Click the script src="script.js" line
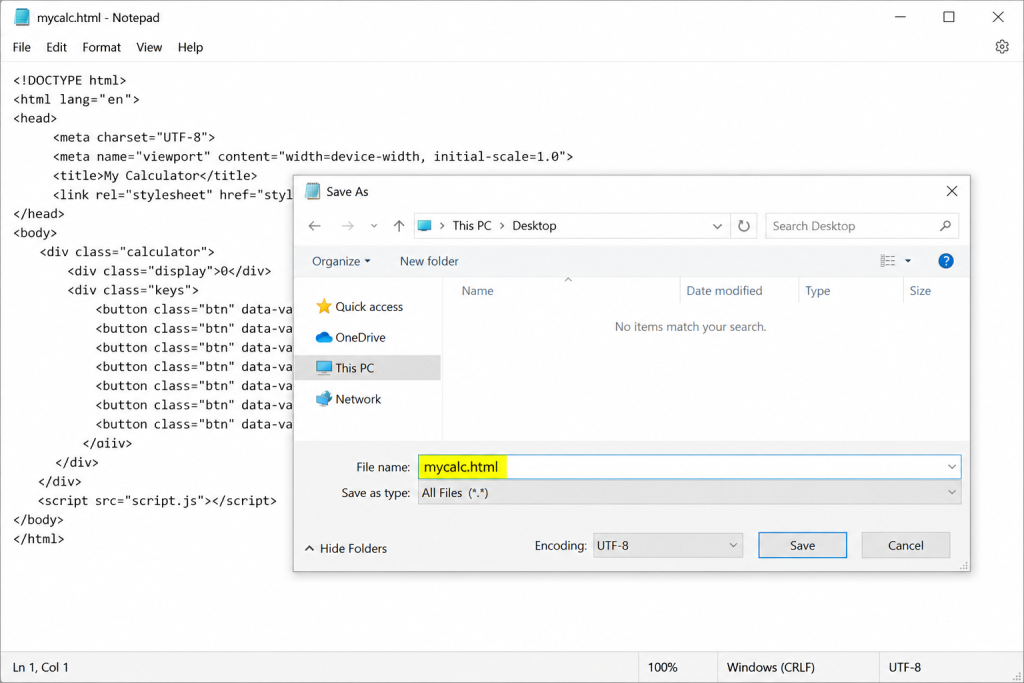The image size is (1024, 683). 157,501
